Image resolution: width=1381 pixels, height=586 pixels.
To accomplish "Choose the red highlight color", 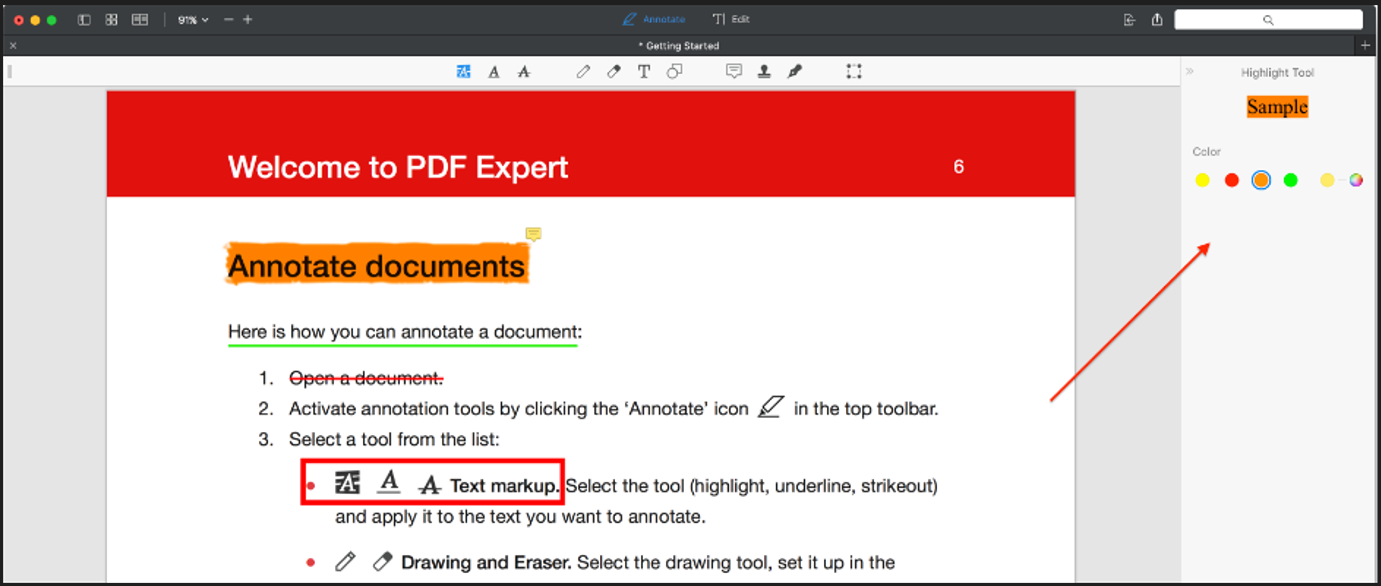I will pyautogui.click(x=1232, y=180).
